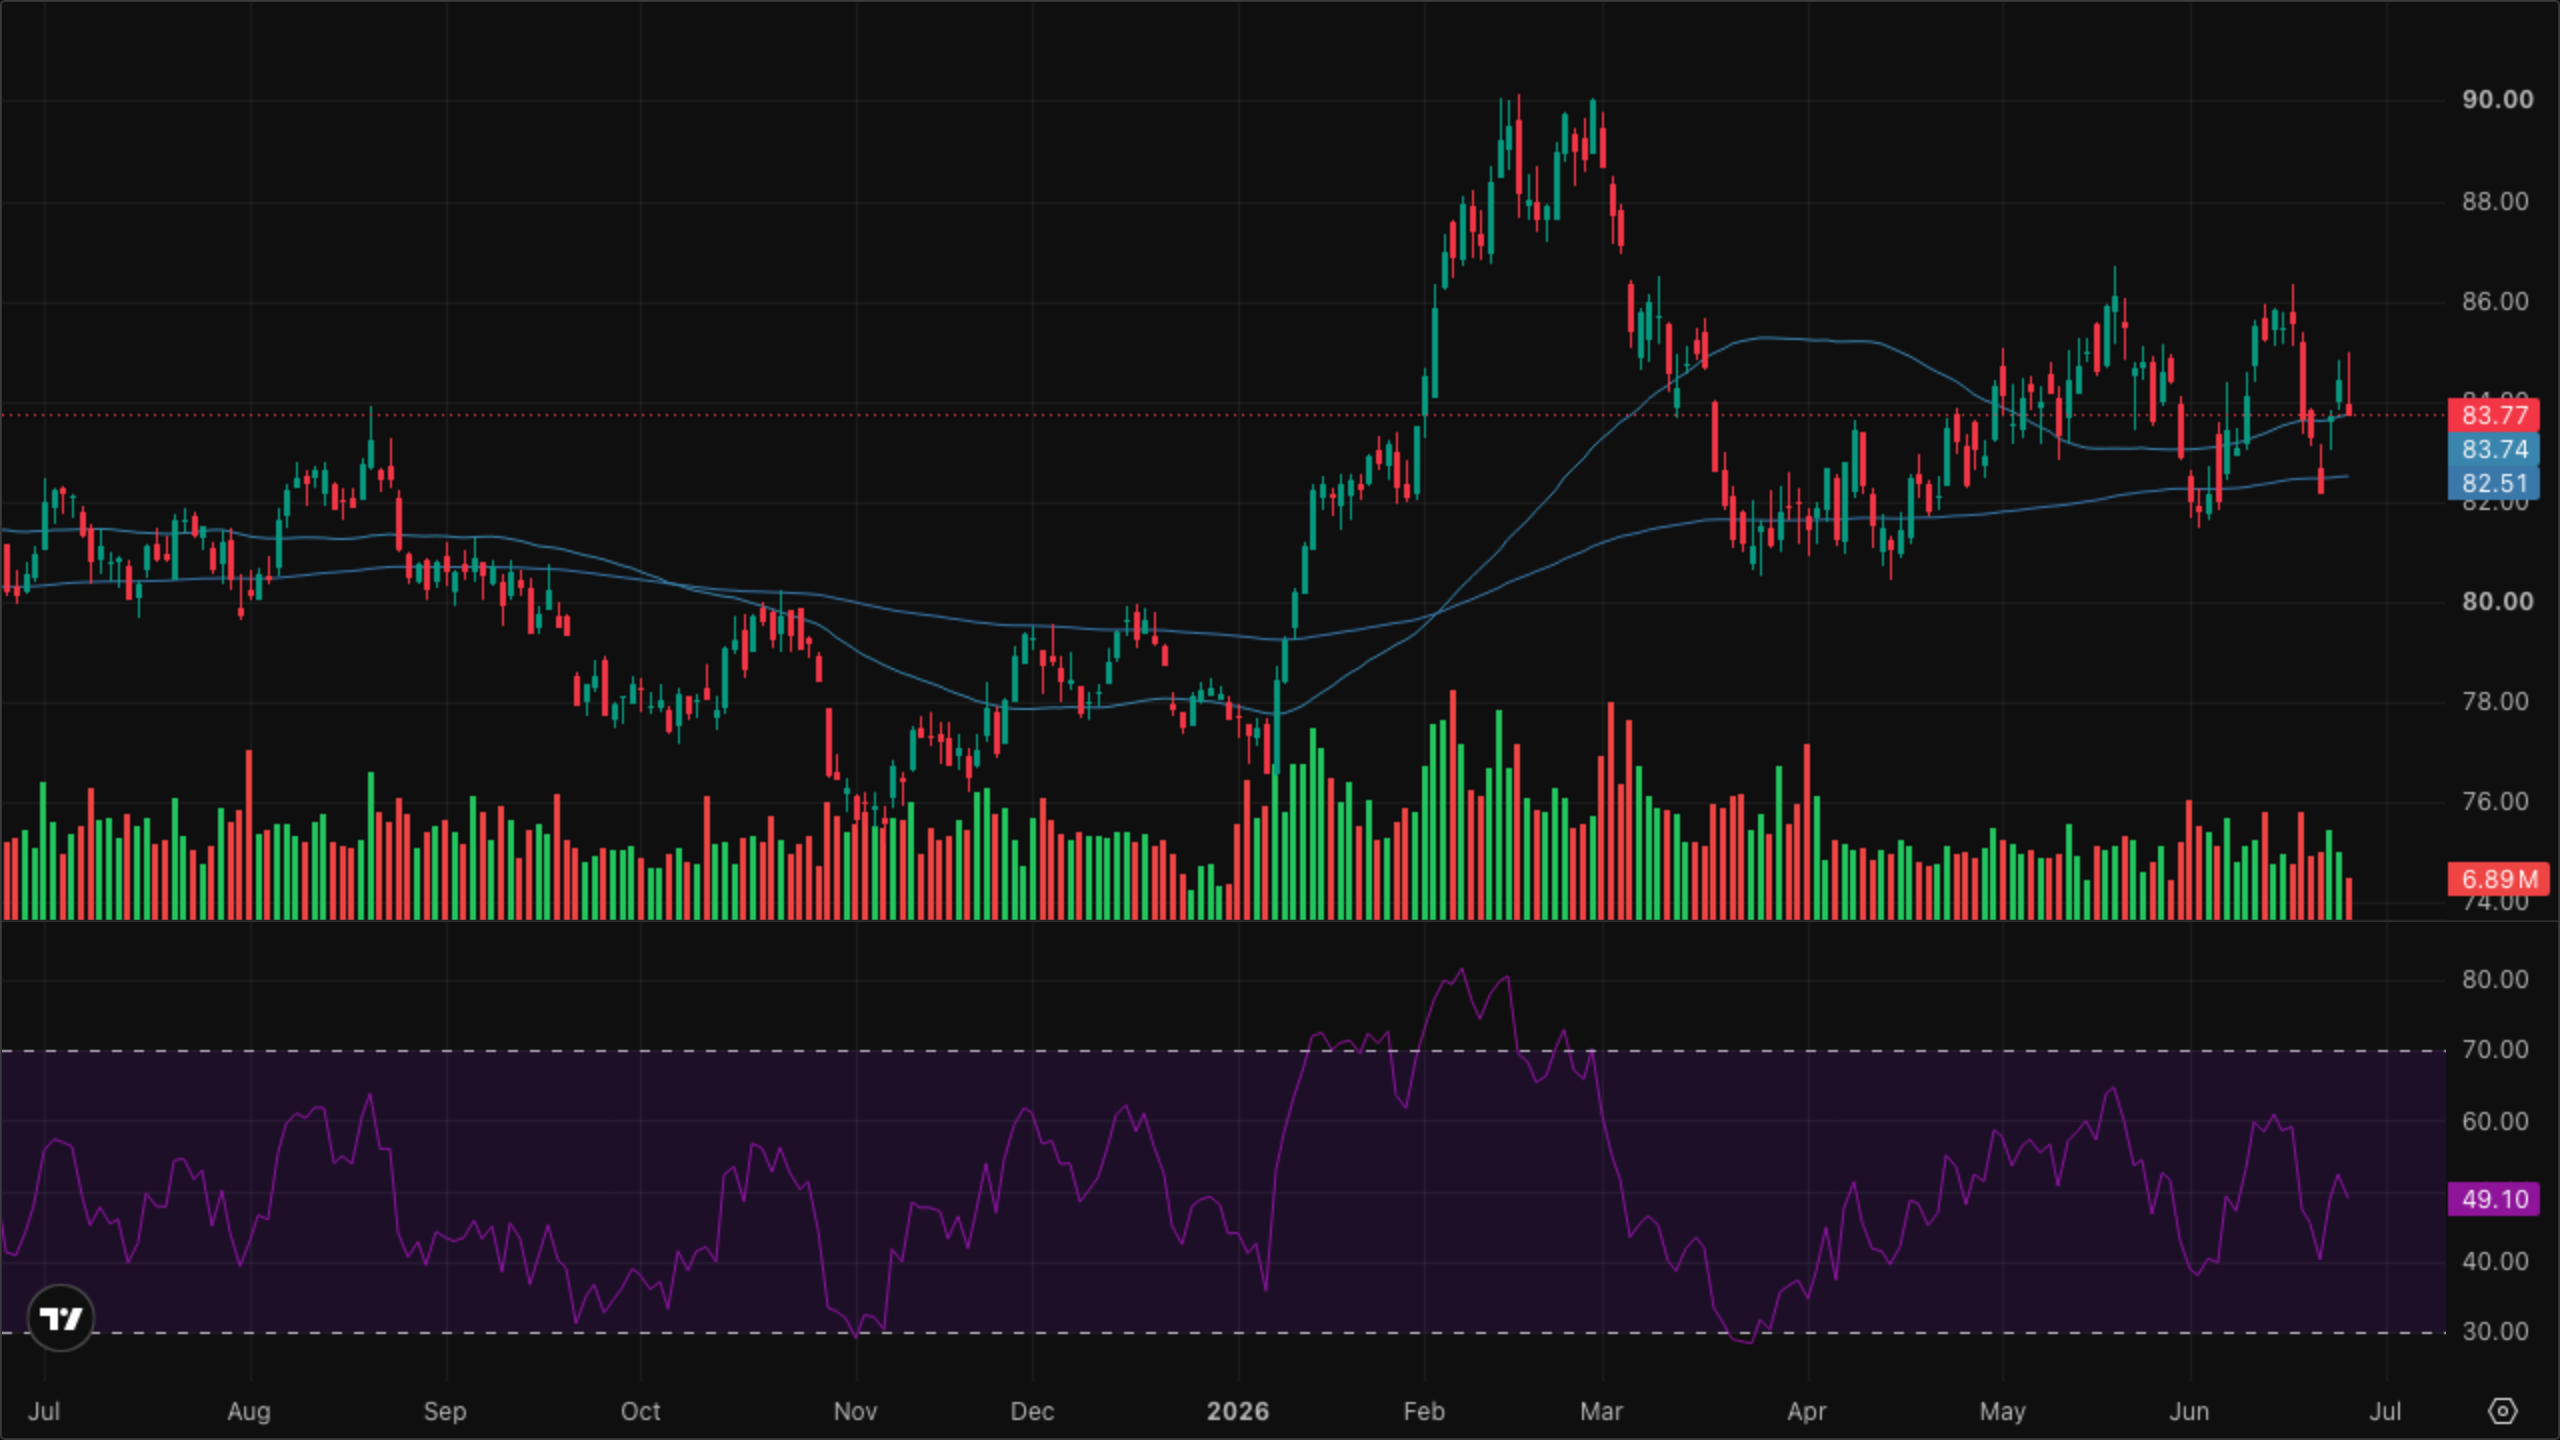Click the May label on time axis
The image size is (2560, 1440).
click(2002, 1411)
